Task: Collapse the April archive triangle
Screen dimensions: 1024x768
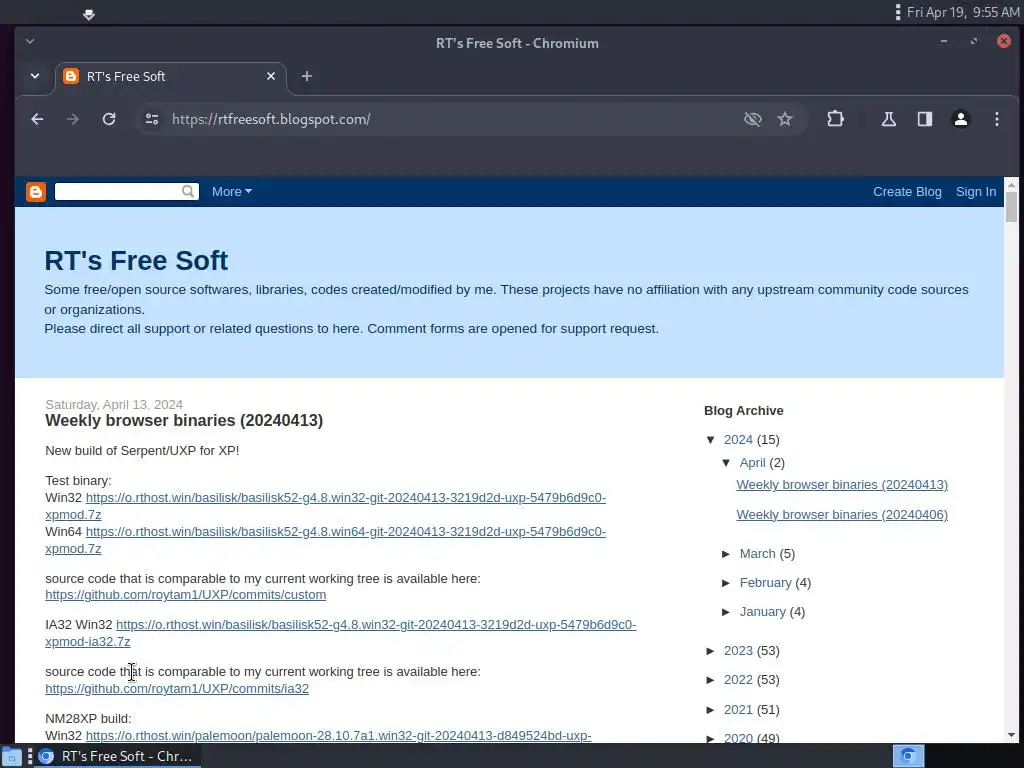Action: click(726, 462)
